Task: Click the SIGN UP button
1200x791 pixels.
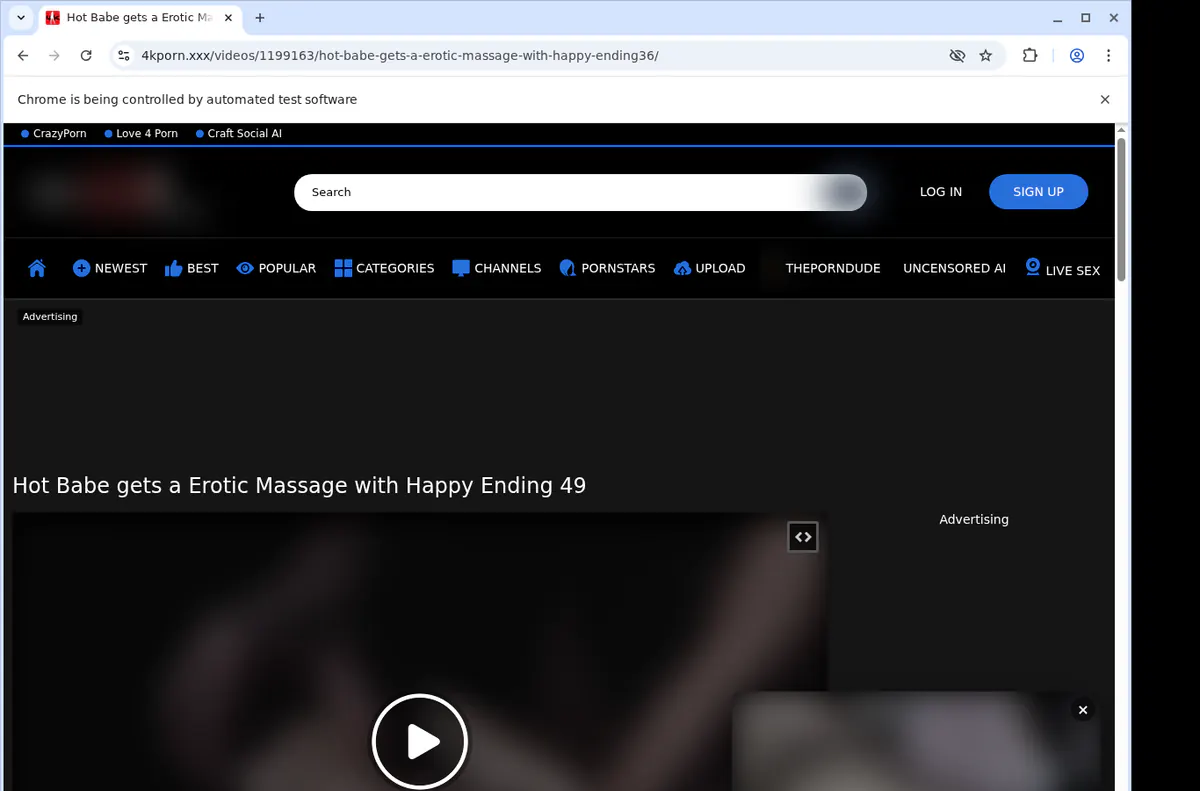Action: coord(1038,192)
